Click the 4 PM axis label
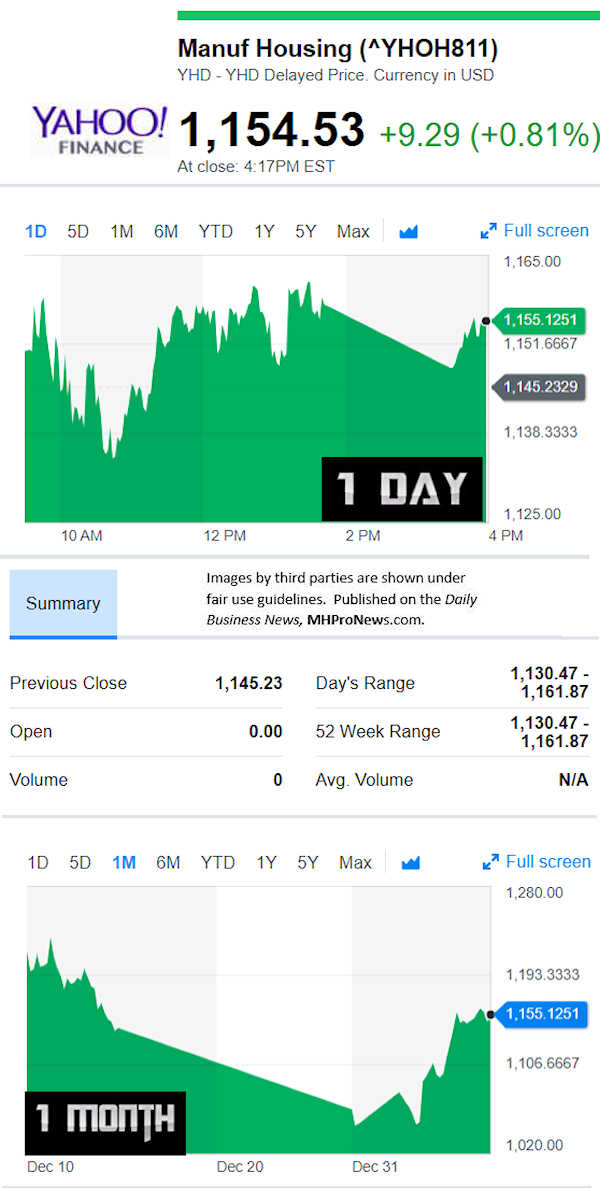 pos(505,536)
